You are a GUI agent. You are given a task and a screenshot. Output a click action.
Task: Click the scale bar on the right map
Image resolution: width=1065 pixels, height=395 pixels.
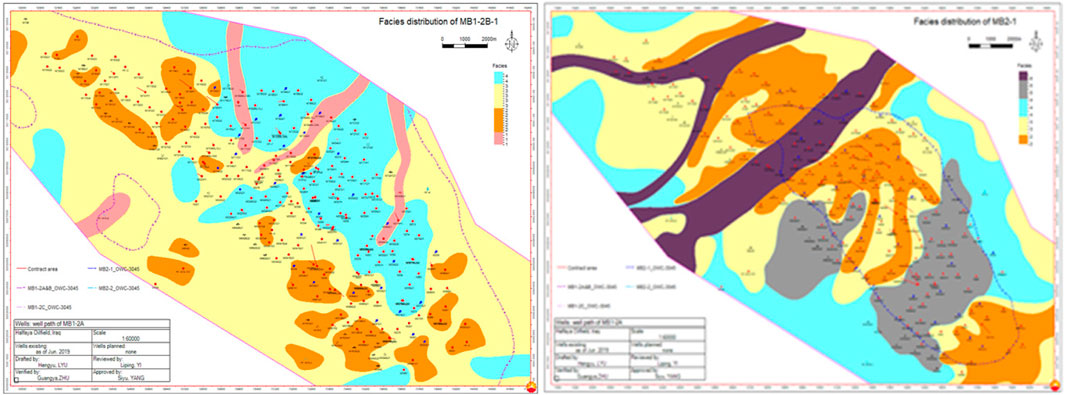pos(990,45)
